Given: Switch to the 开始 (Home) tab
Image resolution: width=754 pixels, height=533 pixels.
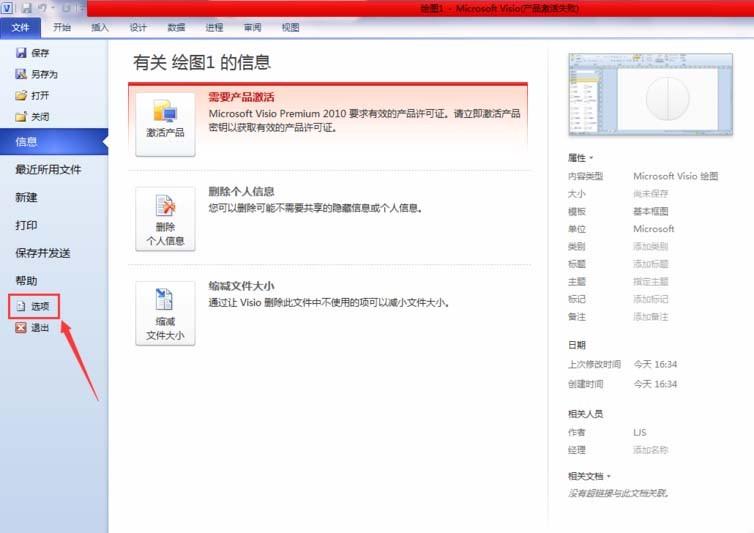Looking at the screenshot, I should (x=62, y=27).
